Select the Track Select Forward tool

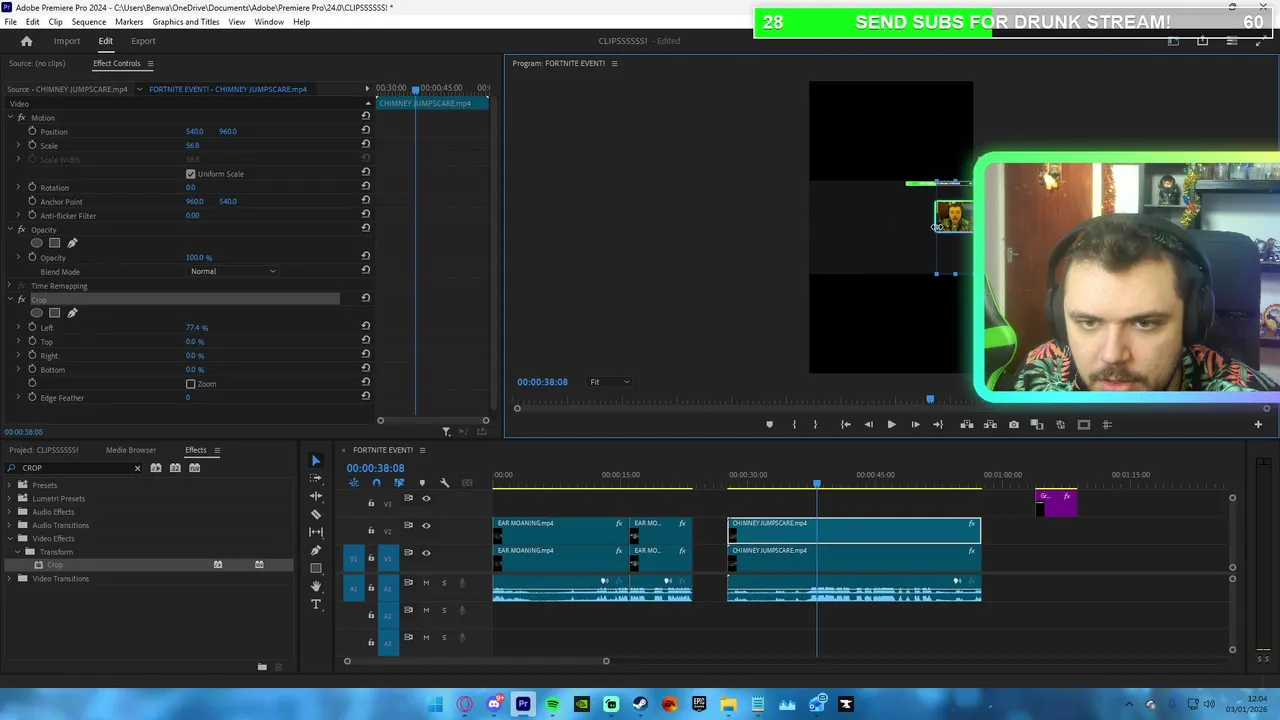316,478
